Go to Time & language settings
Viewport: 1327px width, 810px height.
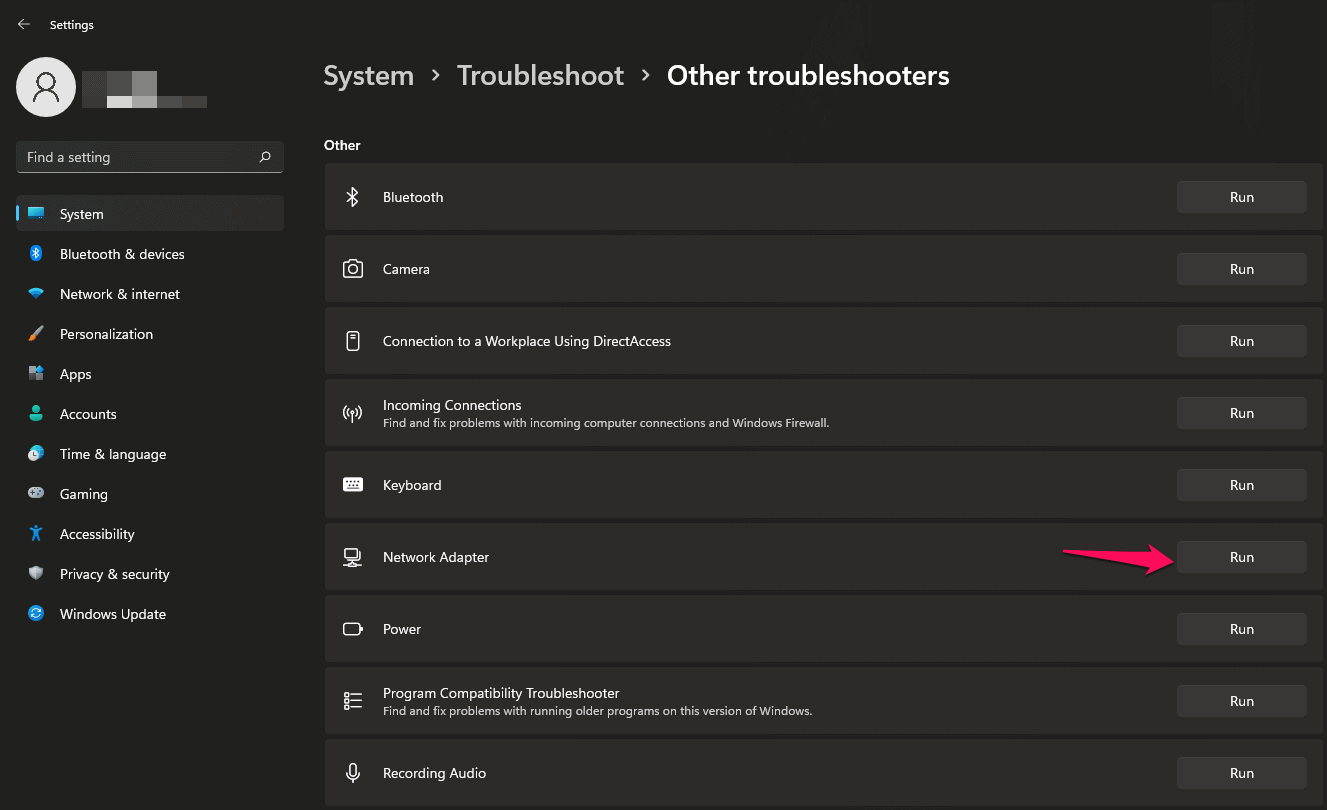pyautogui.click(x=150, y=454)
